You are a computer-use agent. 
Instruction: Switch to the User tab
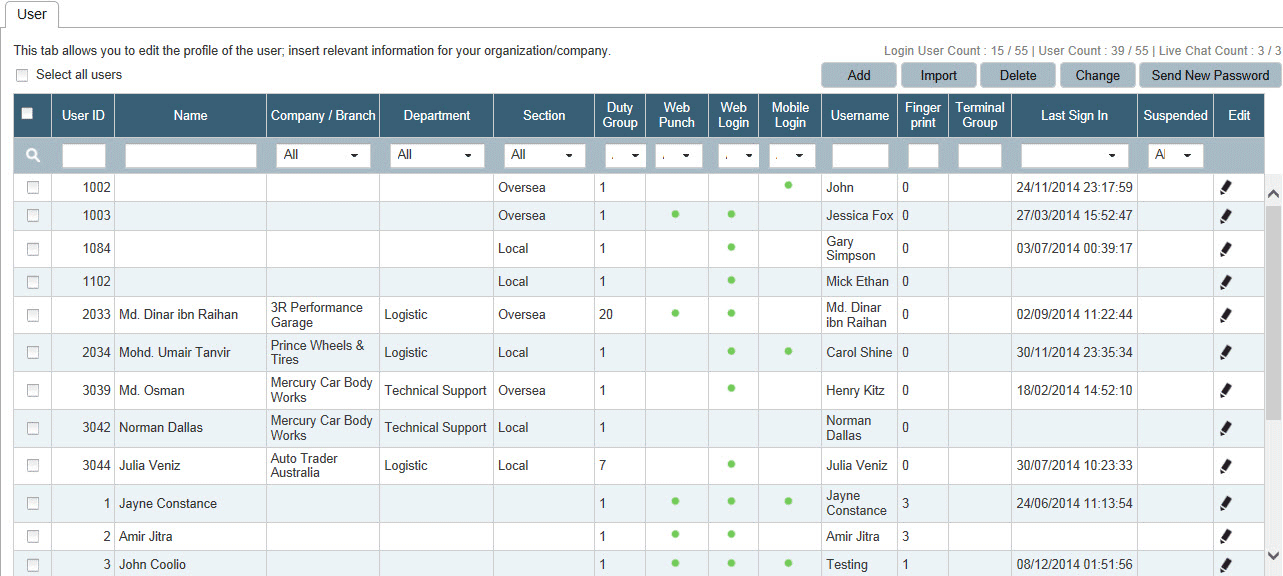32,14
